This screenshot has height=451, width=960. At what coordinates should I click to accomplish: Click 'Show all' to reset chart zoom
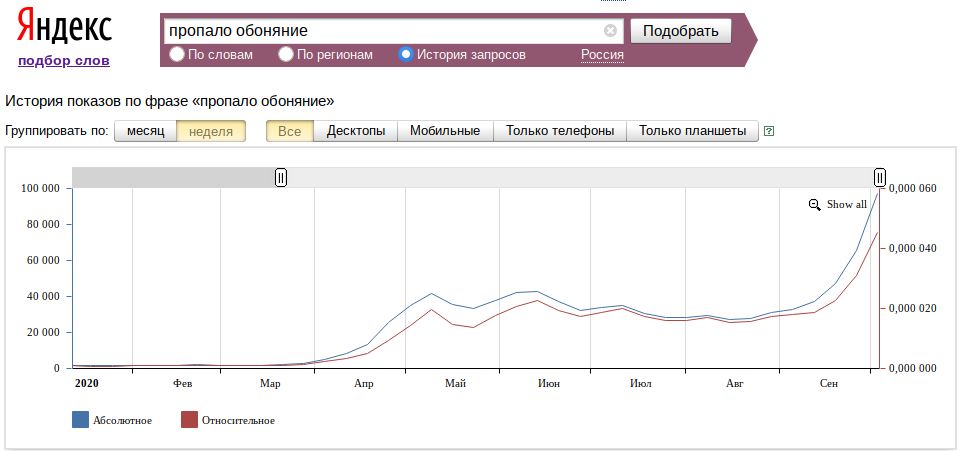pos(847,204)
